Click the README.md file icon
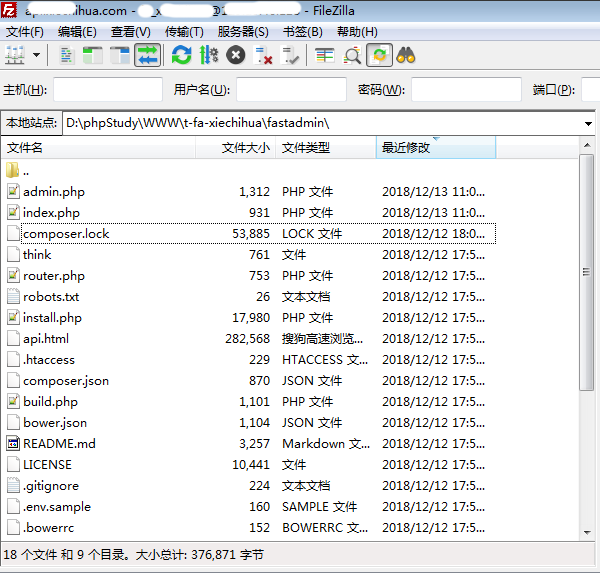600x573 pixels. click(x=13, y=443)
